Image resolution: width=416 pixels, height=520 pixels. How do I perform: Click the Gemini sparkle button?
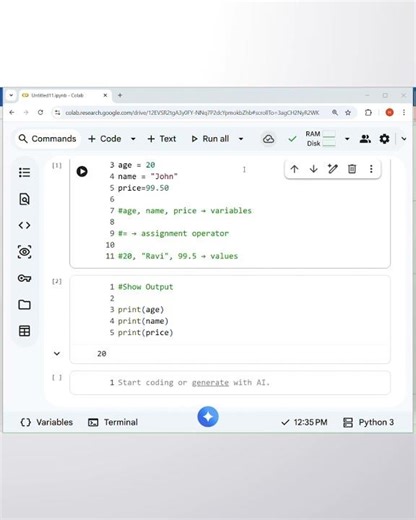coord(208,417)
